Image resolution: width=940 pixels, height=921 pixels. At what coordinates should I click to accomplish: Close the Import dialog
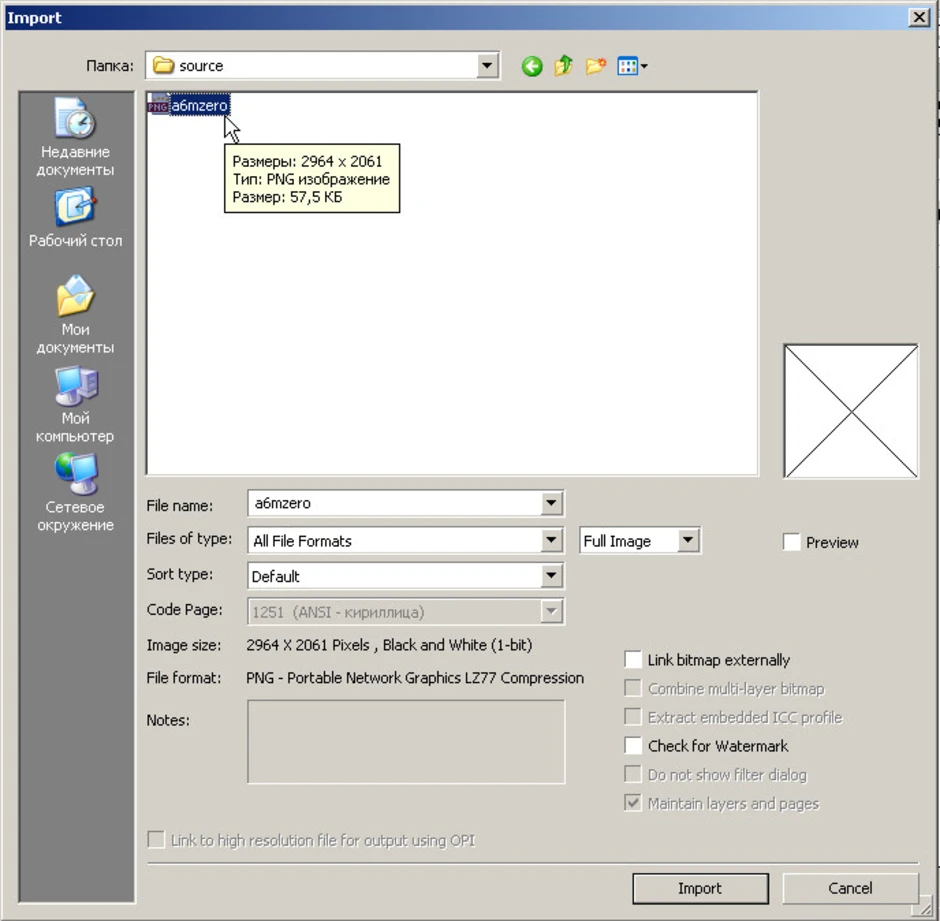[x=918, y=17]
